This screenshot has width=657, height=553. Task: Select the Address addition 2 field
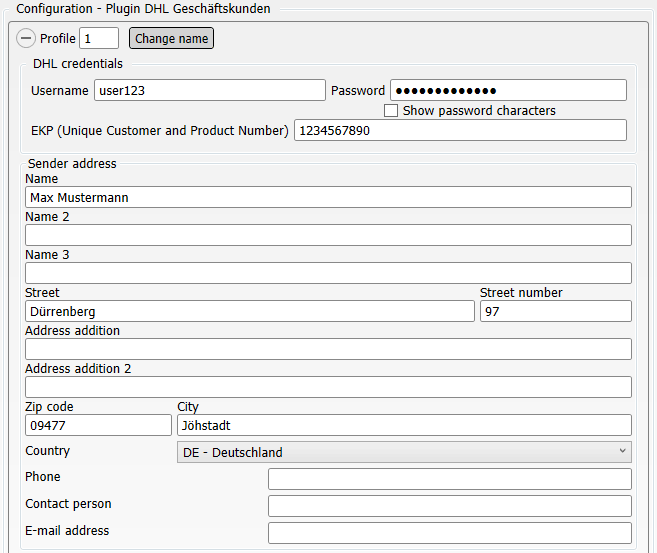pos(328,387)
